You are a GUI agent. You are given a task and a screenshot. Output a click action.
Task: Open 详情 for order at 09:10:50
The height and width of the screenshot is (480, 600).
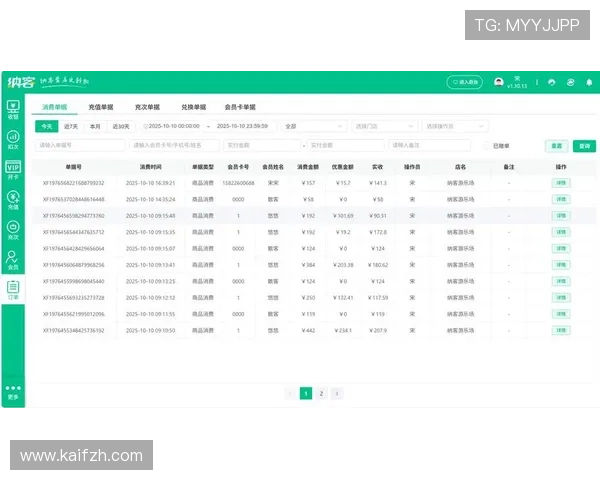point(561,330)
